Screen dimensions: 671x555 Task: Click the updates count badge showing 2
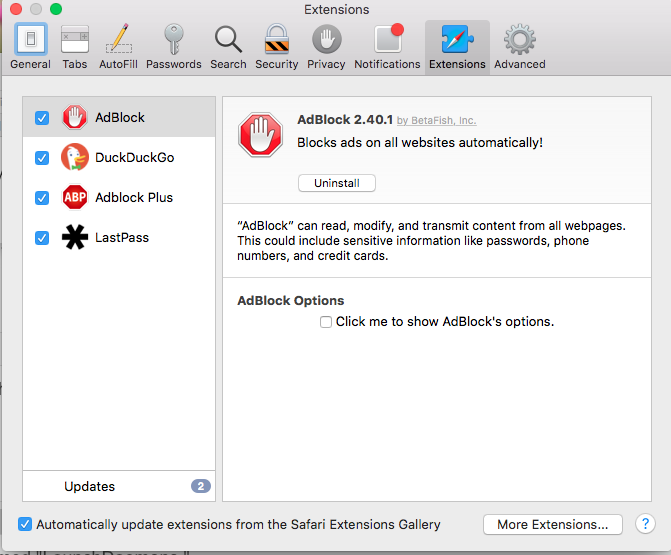pos(201,486)
